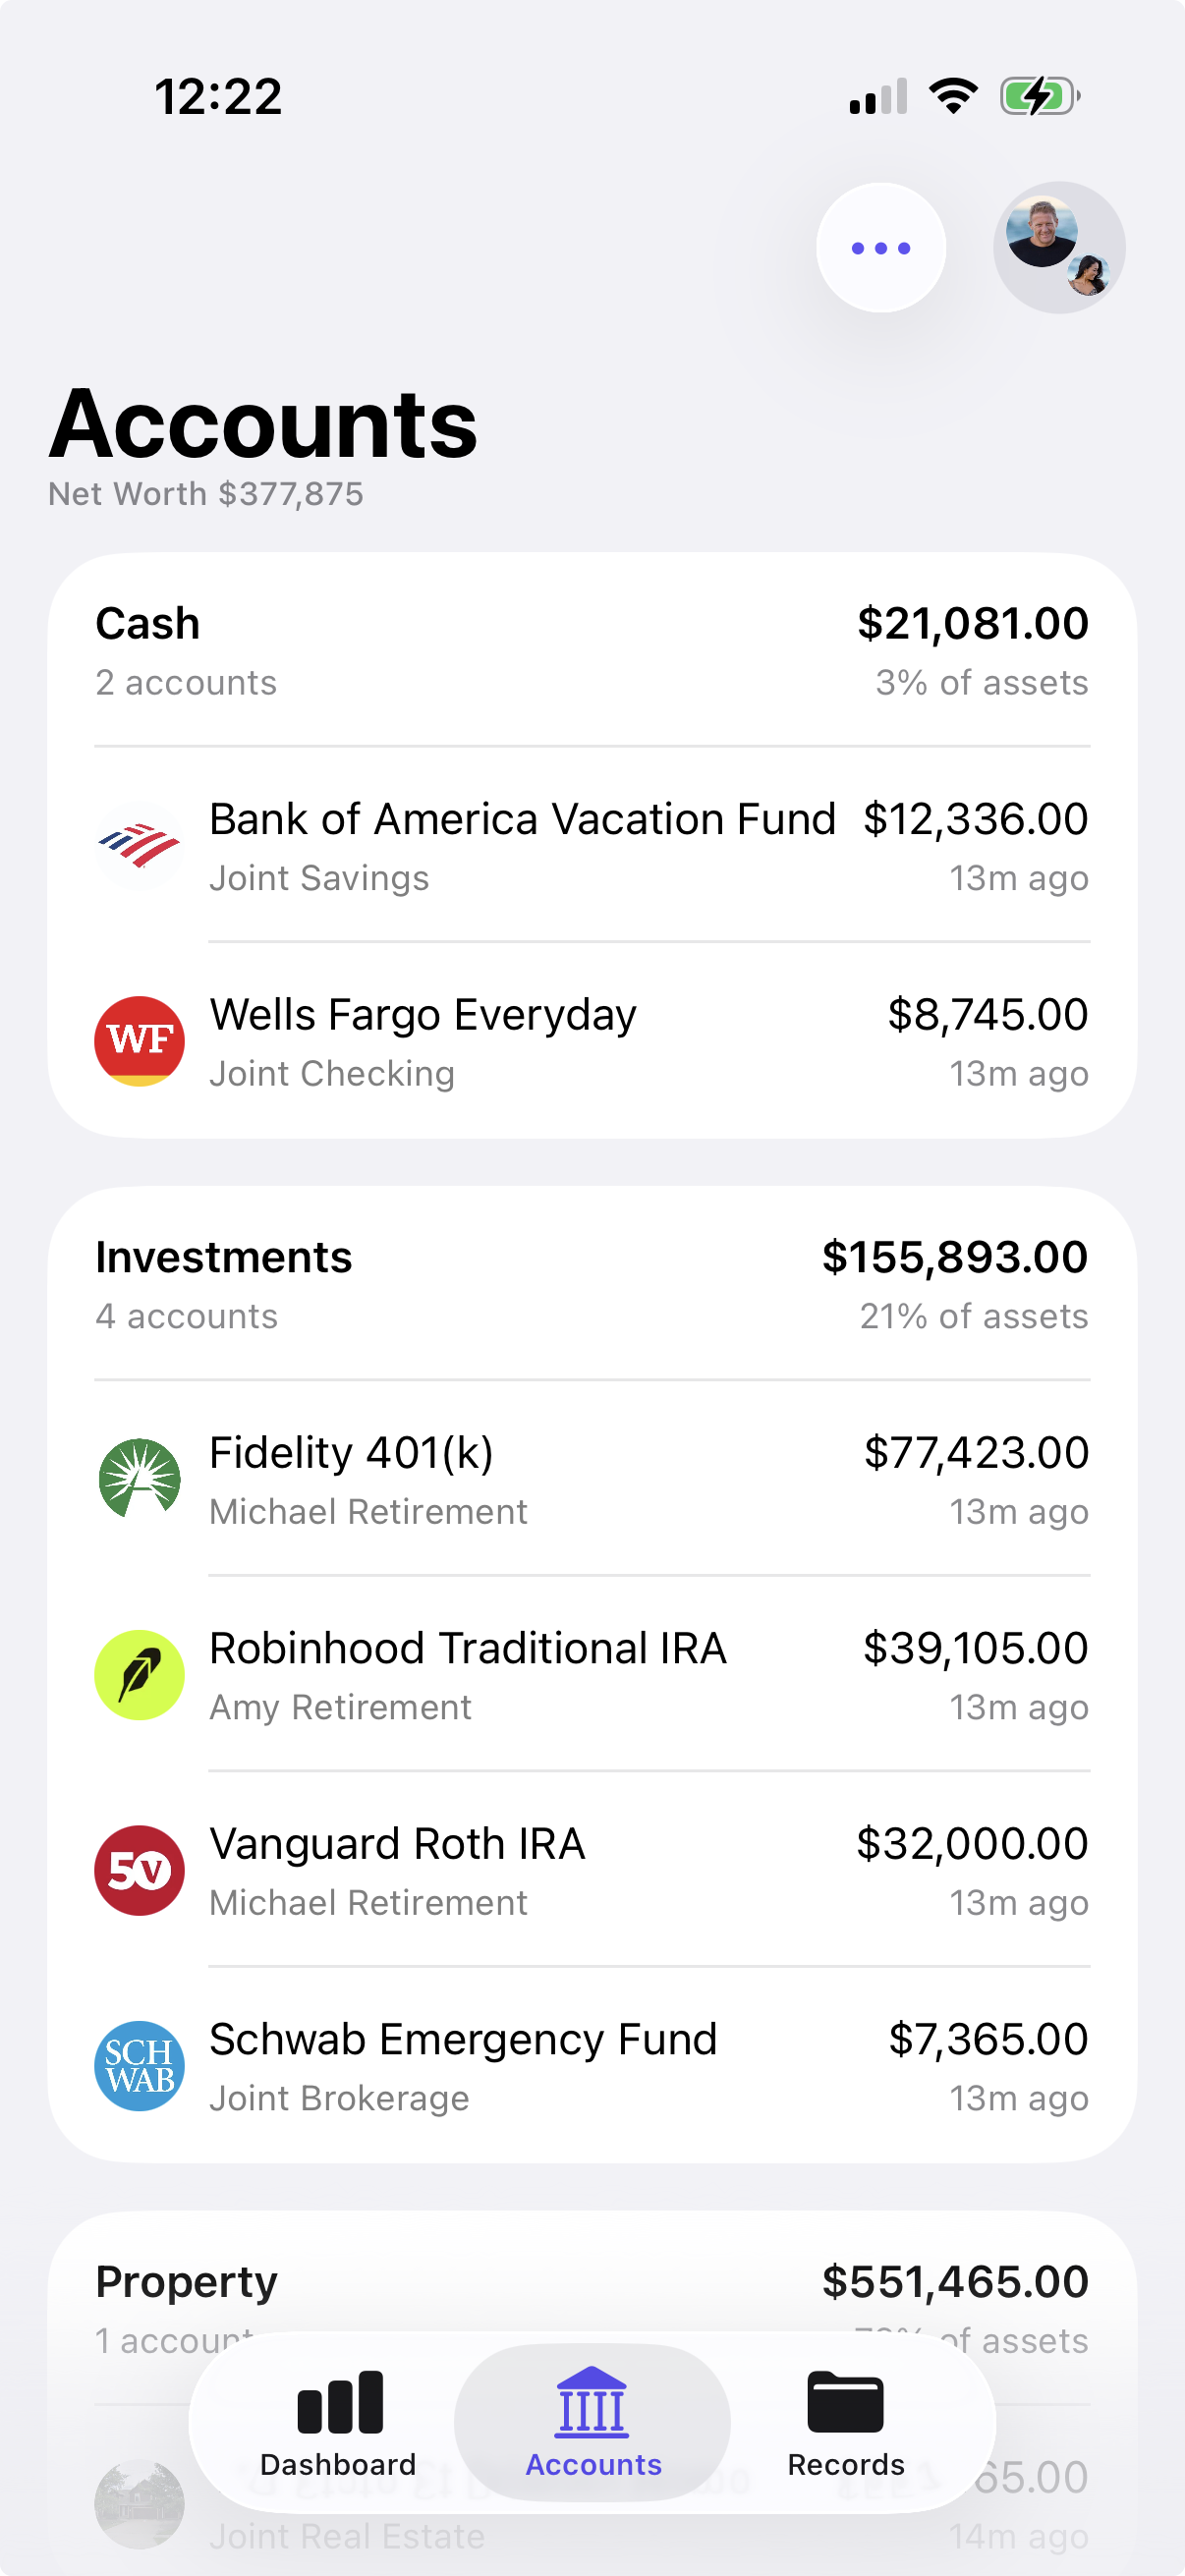Tap the Robinhood feather logo

click(139, 1675)
